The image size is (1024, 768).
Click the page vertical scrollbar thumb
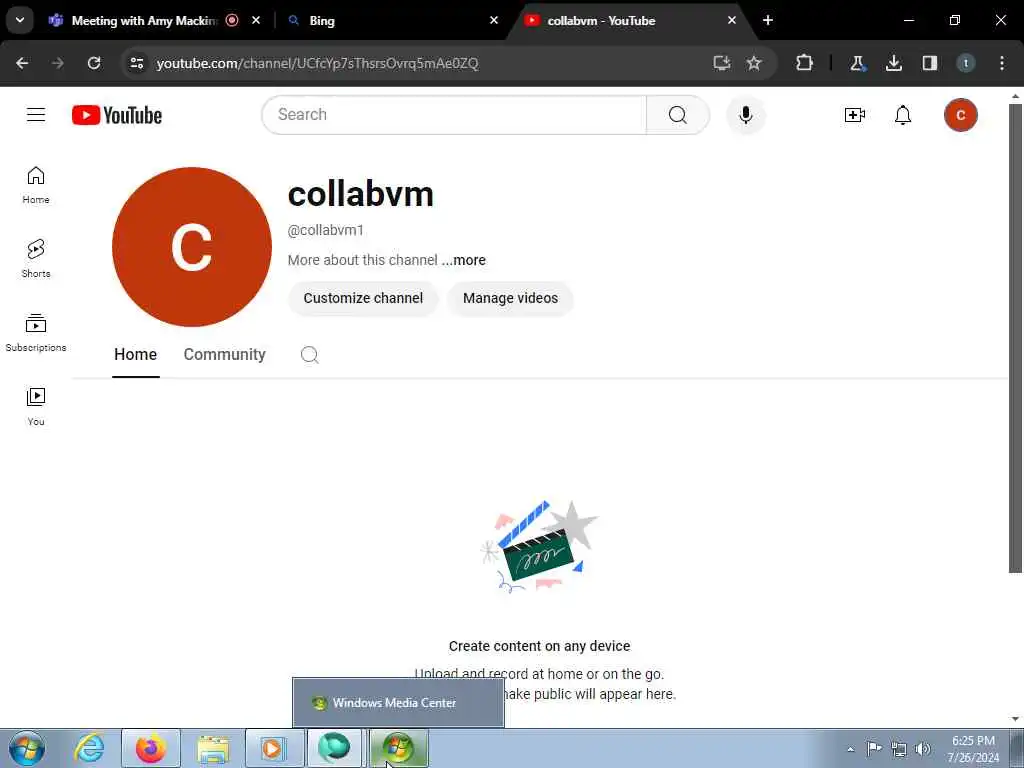tap(1015, 338)
